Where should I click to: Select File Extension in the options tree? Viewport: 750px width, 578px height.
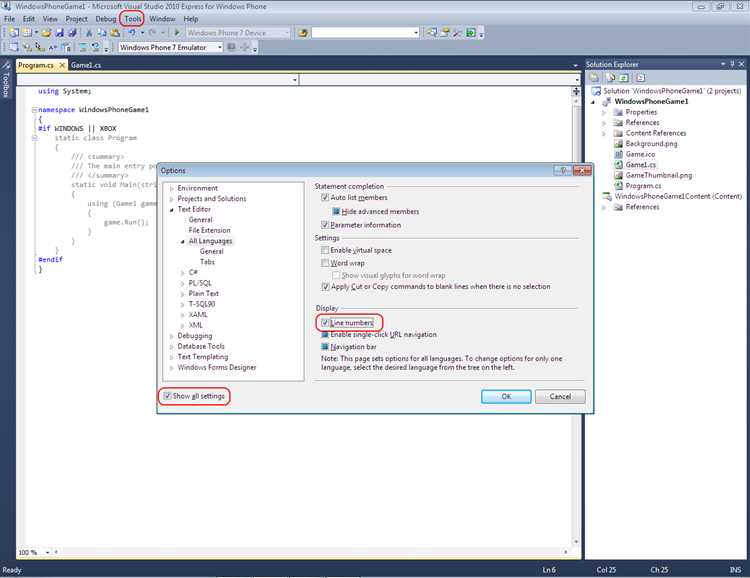tap(209, 230)
